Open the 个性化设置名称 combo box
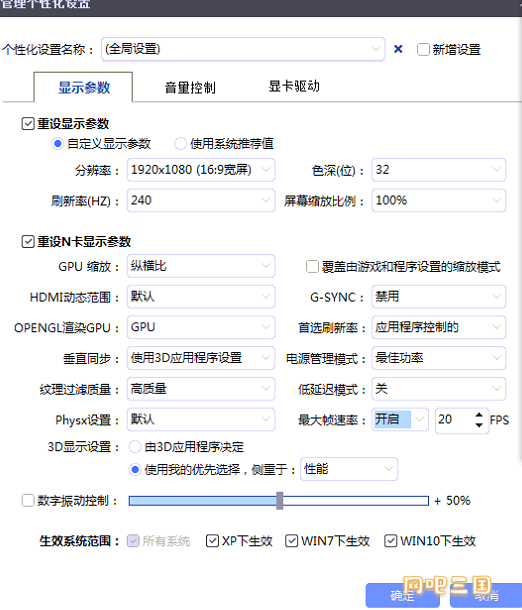Viewport: 522px width, 610px height. point(243,49)
